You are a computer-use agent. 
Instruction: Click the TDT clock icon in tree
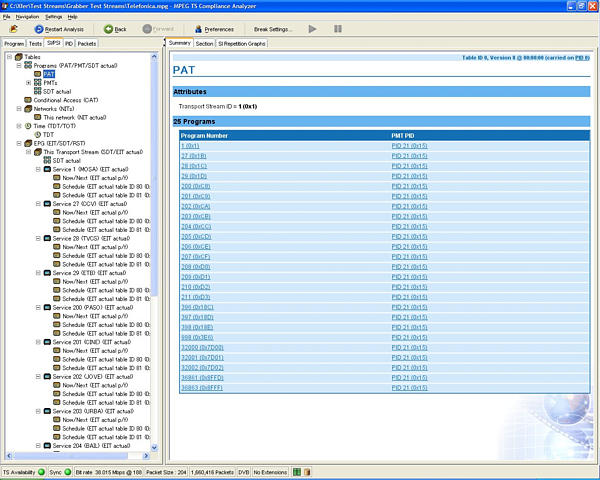click(x=37, y=134)
